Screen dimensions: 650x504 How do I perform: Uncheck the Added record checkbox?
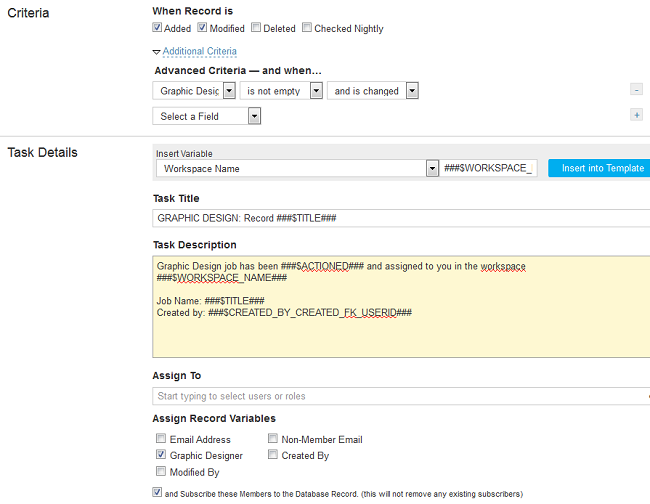coord(158,28)
